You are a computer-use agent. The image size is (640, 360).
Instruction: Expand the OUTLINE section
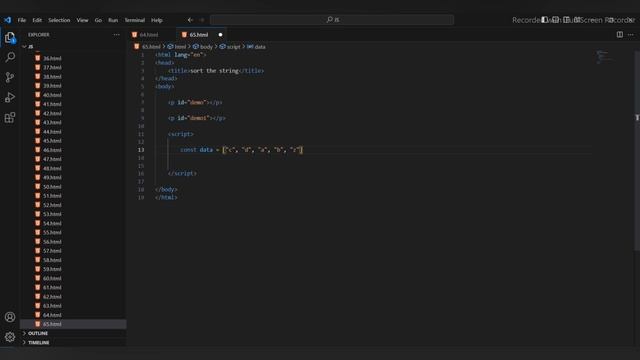point(38,333)
